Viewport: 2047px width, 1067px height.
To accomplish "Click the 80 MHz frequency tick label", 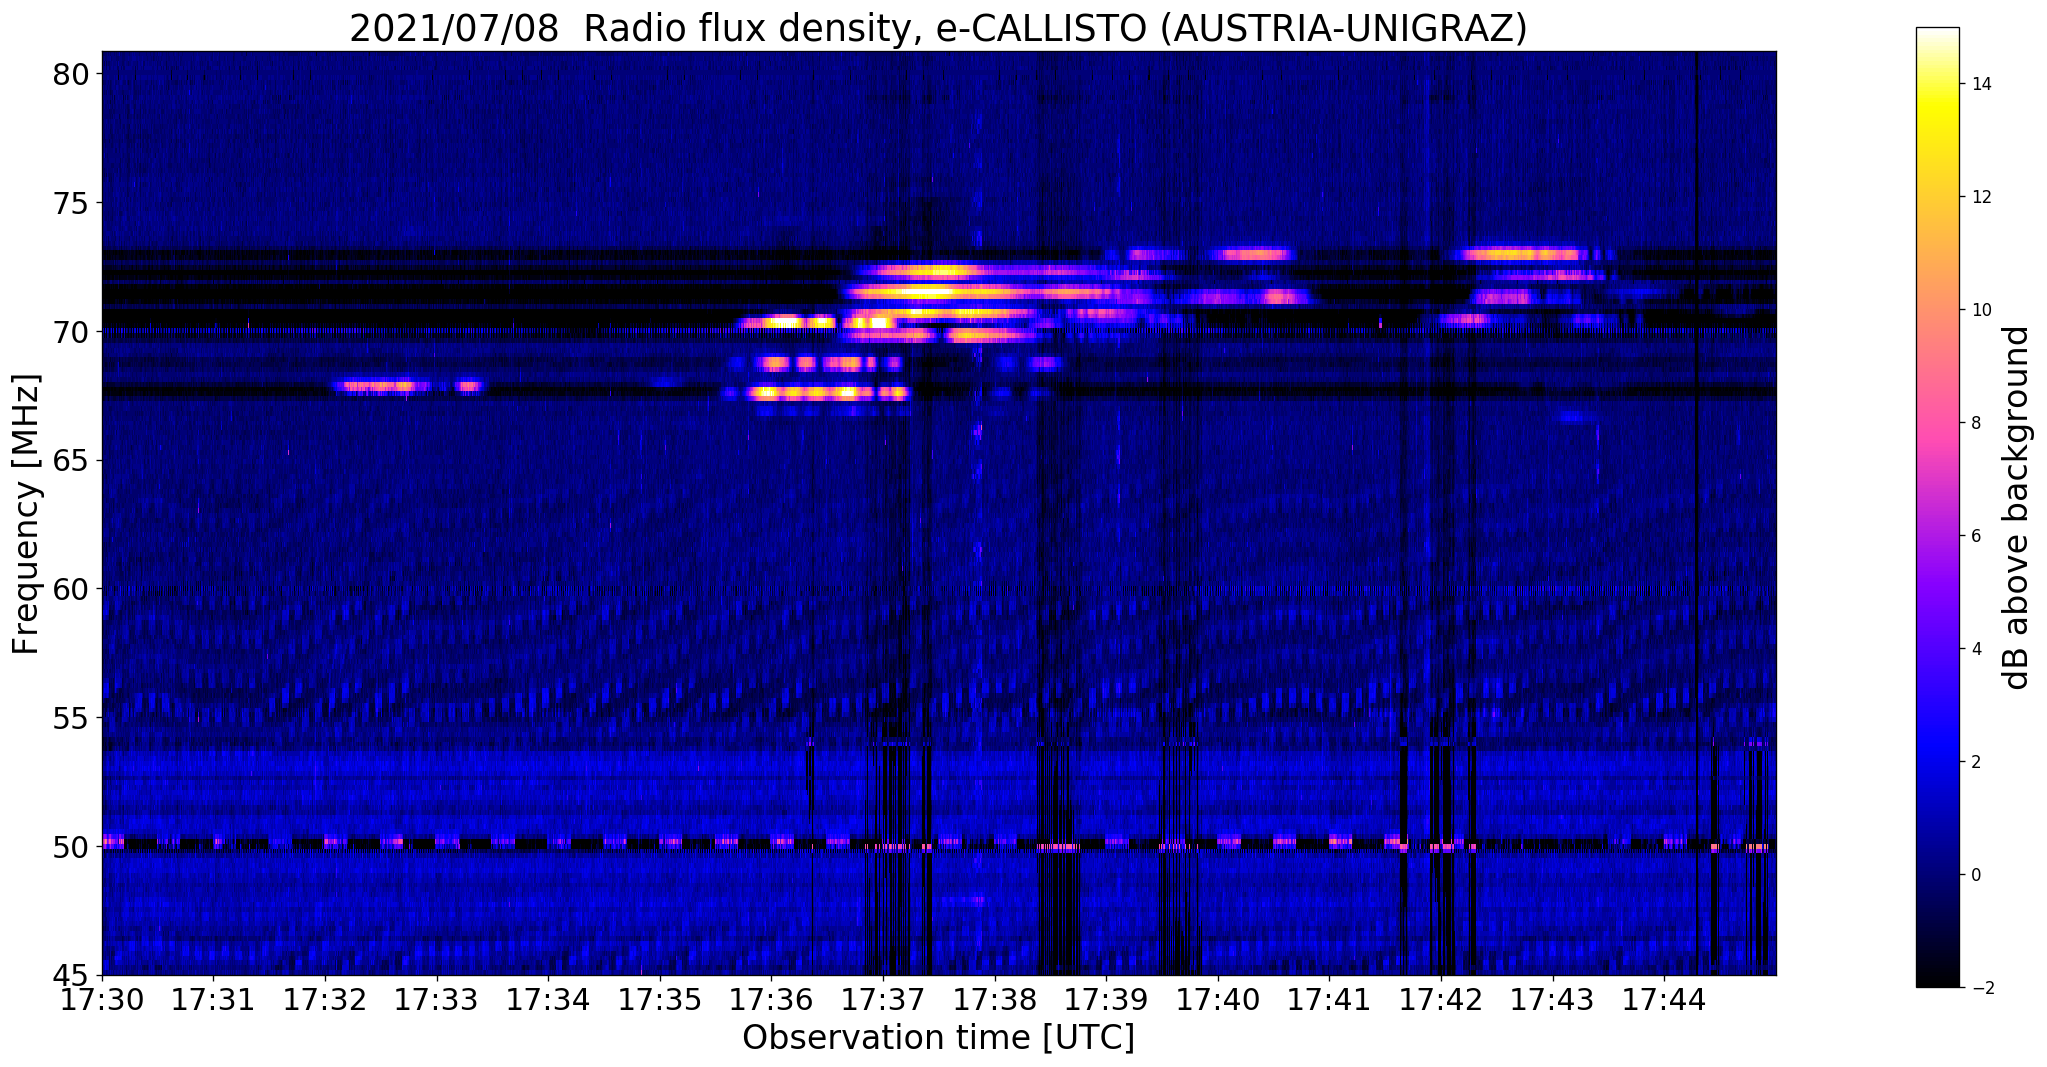I will 70,74.
